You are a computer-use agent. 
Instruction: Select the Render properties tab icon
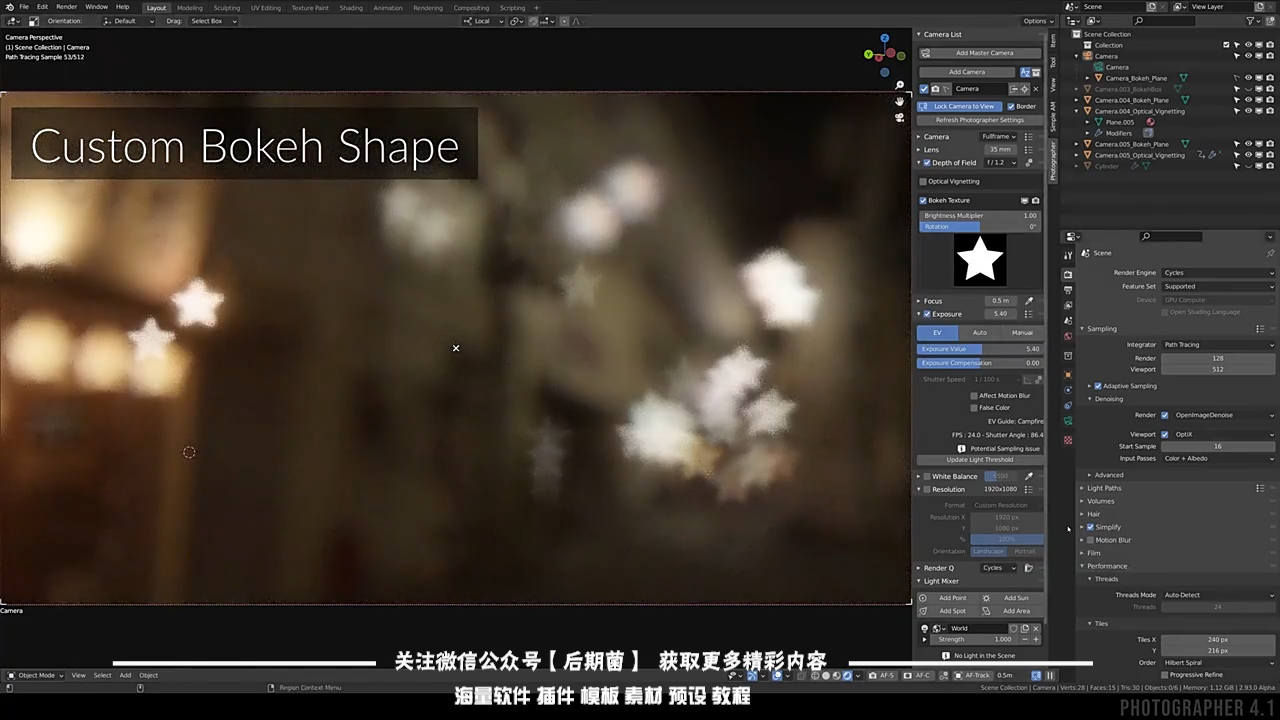(1068, 274)
